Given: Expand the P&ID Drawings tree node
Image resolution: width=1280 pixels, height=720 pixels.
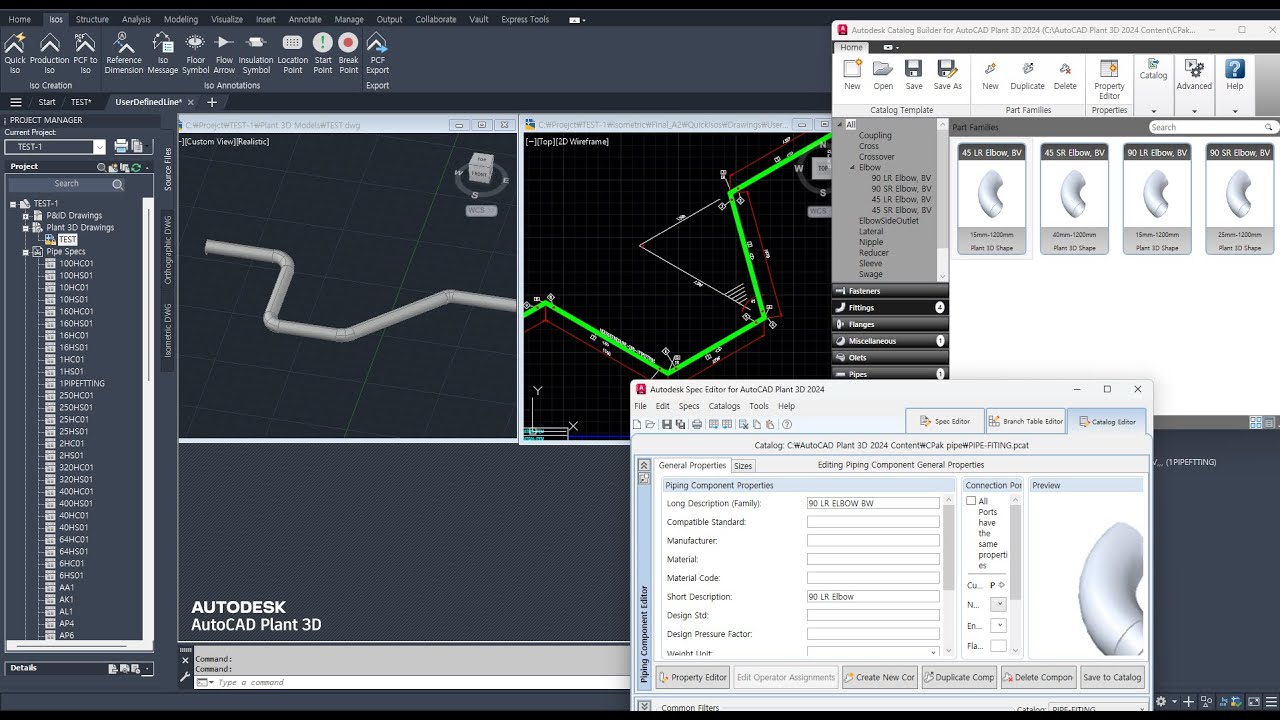Looking at the screenshot, I should tap(26, 216).
